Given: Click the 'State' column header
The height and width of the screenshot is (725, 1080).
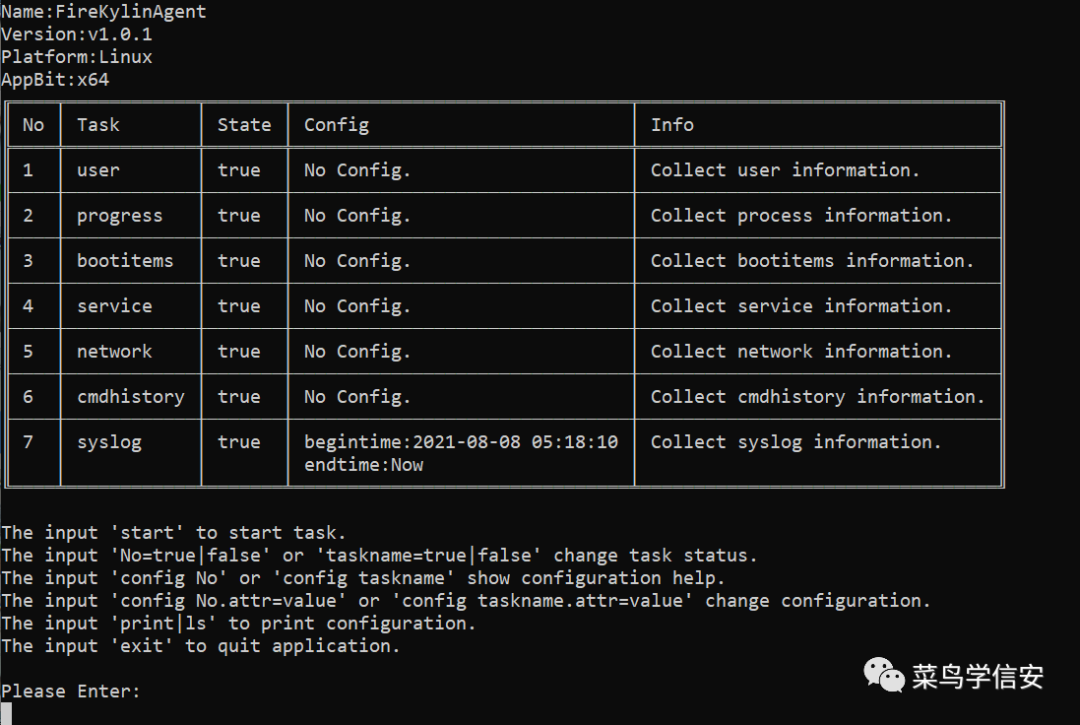Looking at the screenshot, I should coord(244,125).
